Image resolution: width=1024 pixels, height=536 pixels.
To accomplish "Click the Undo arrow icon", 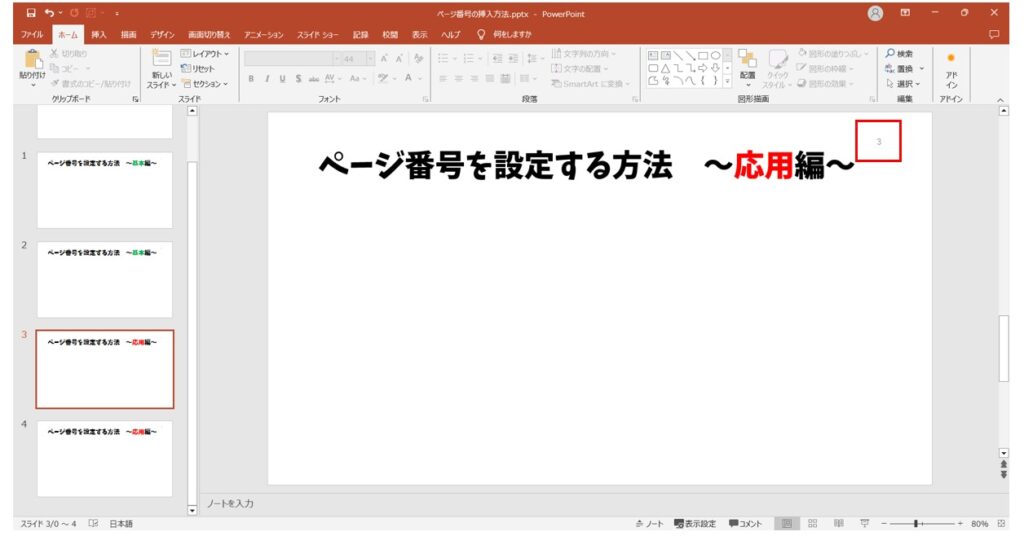I will point(49,13).
